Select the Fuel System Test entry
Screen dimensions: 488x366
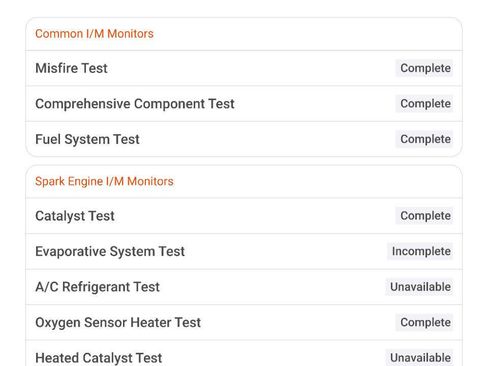click(x=244, y=139)
